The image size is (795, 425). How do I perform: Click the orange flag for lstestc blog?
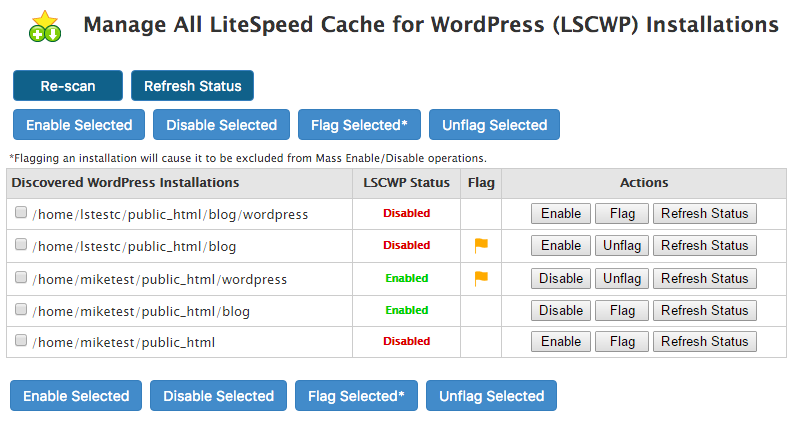[x=481, y=245]
